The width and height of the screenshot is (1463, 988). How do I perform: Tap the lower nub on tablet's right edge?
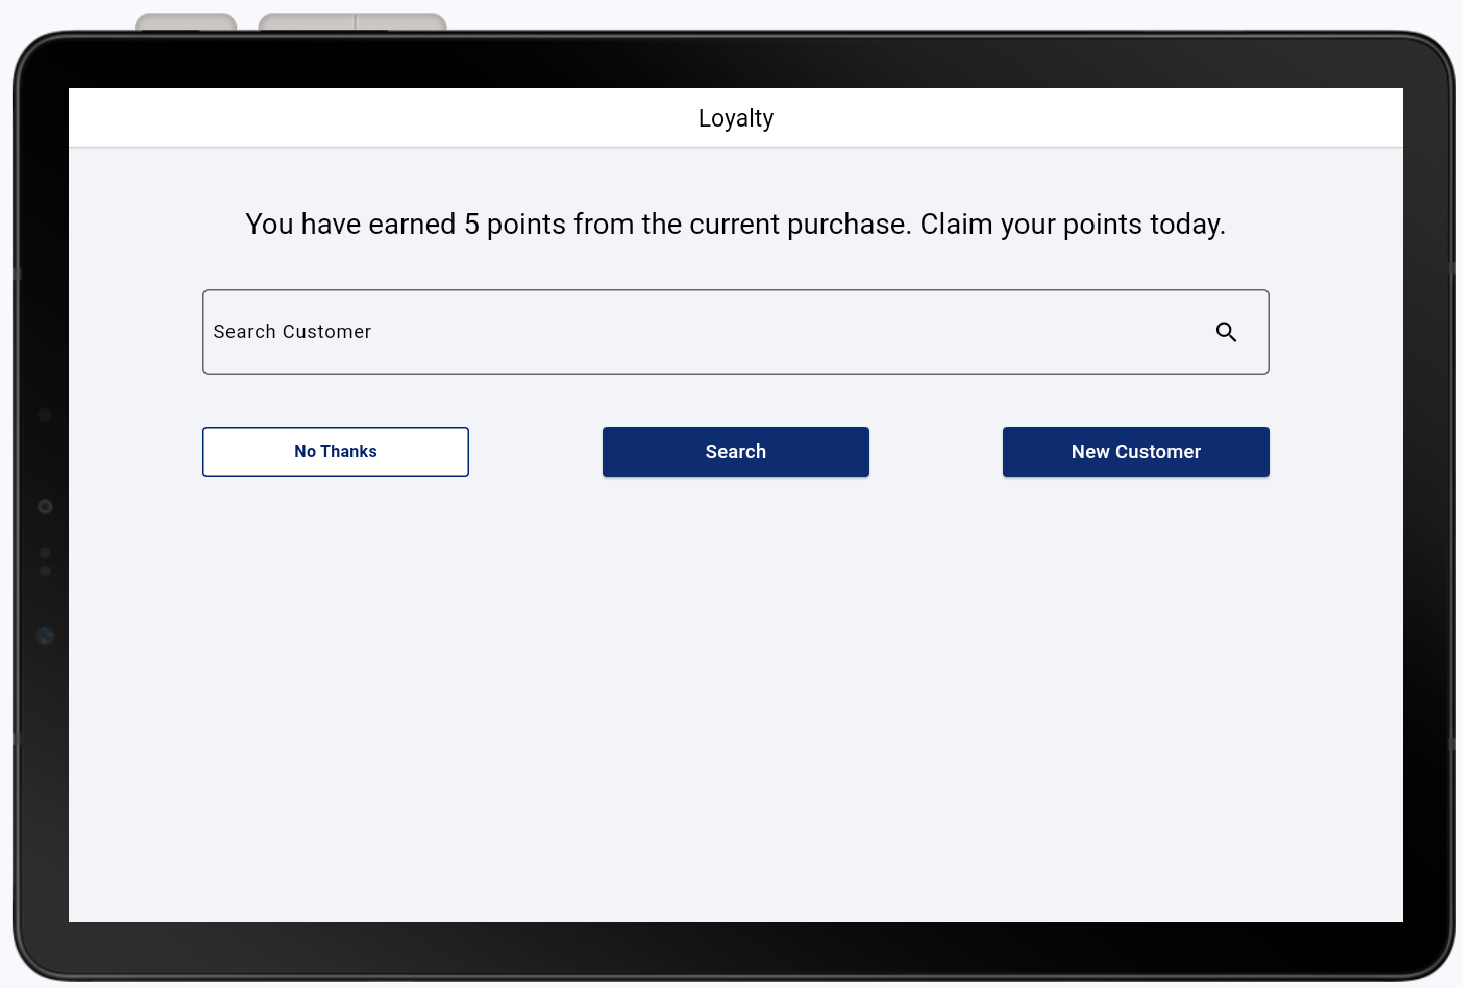[1451, 744]
